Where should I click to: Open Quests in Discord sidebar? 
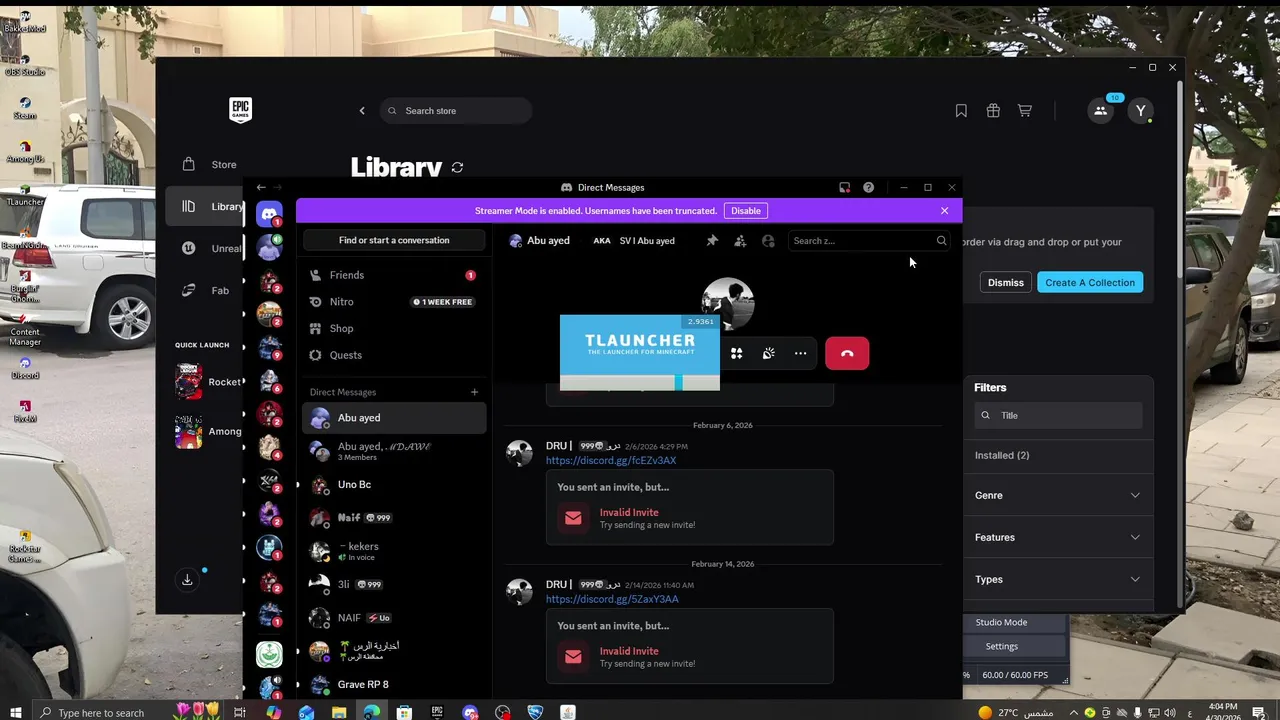(394, 355)
